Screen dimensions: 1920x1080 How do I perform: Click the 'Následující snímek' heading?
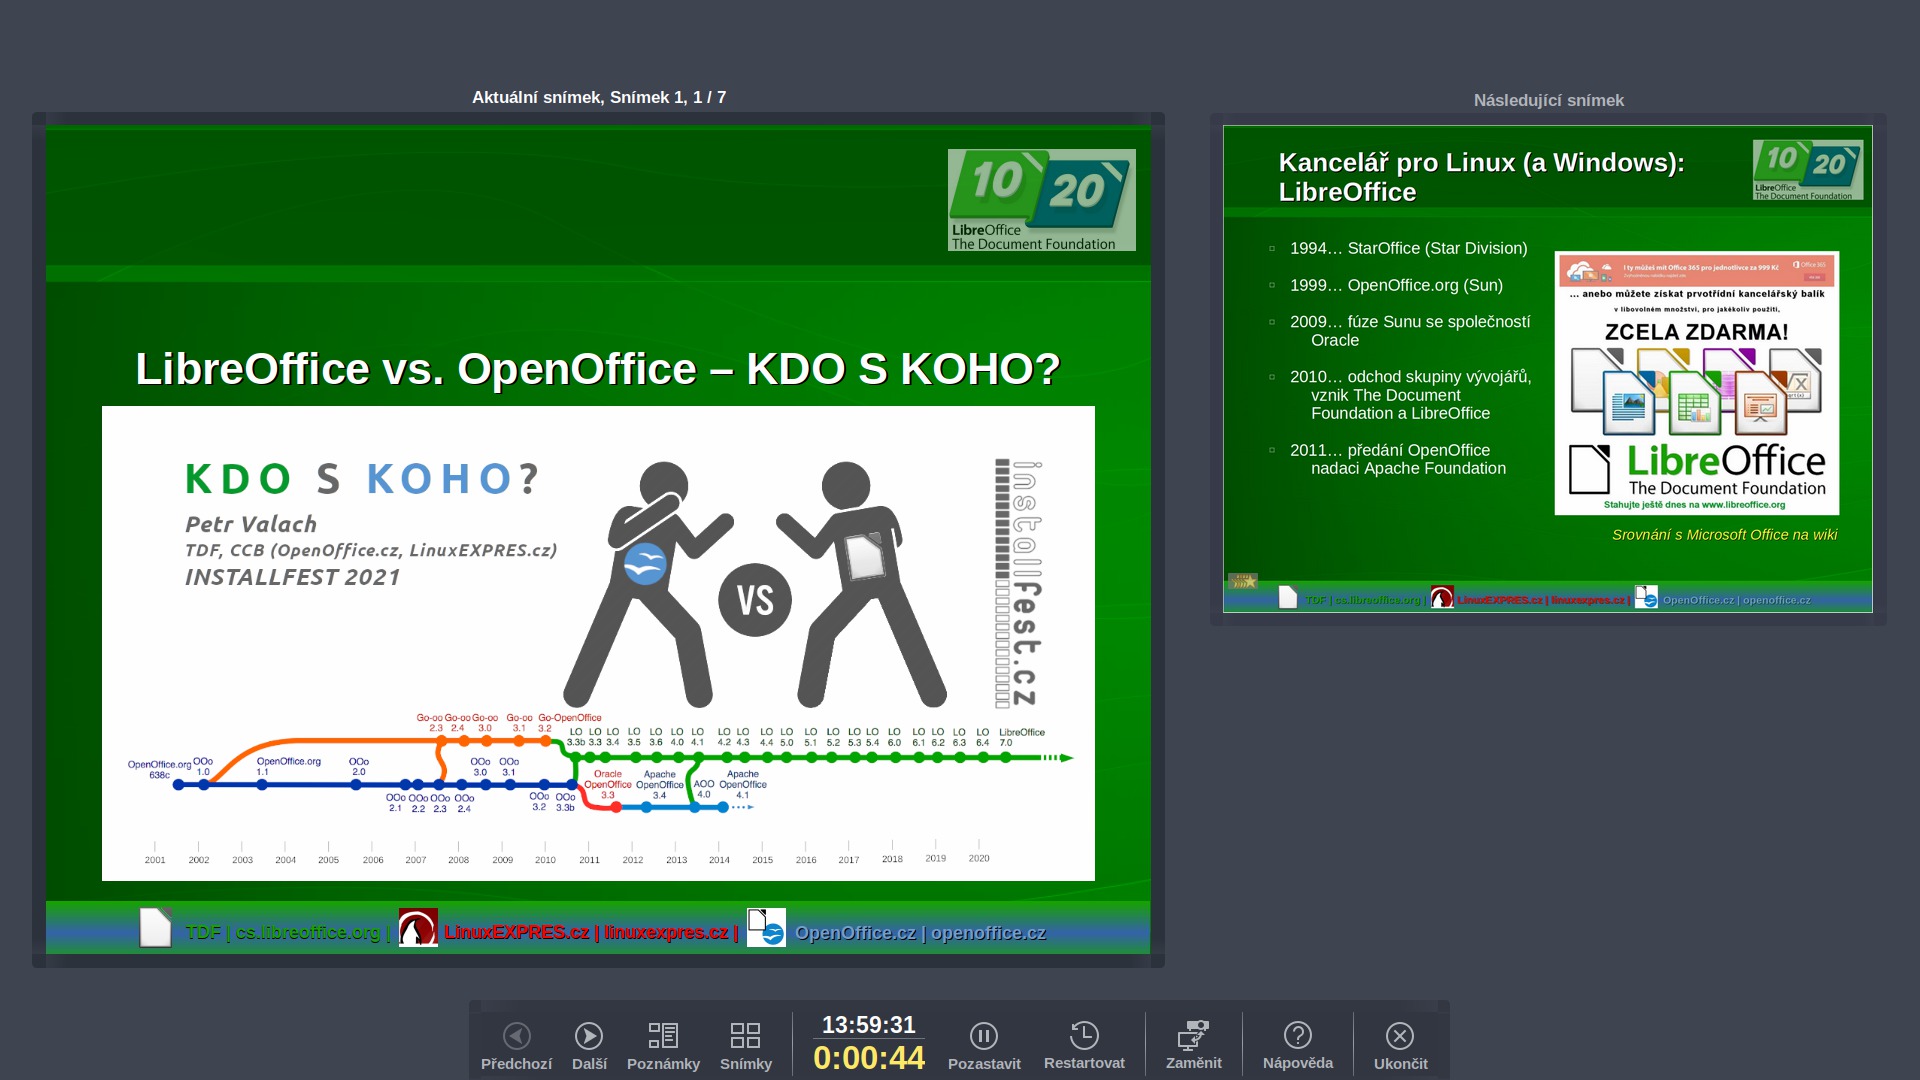coord(1548,100)
